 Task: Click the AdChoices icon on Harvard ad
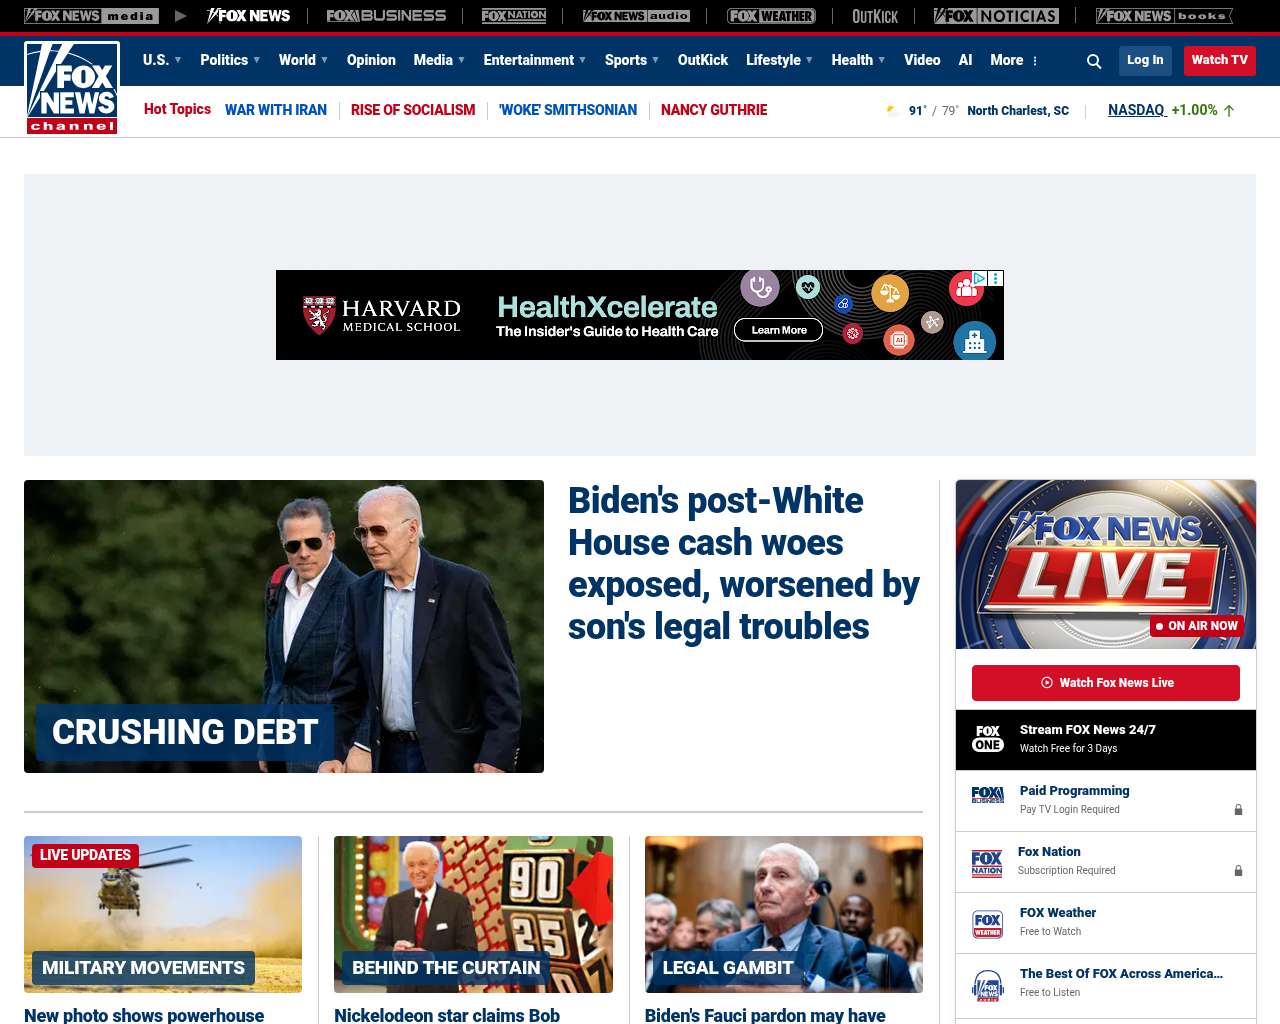980,279
